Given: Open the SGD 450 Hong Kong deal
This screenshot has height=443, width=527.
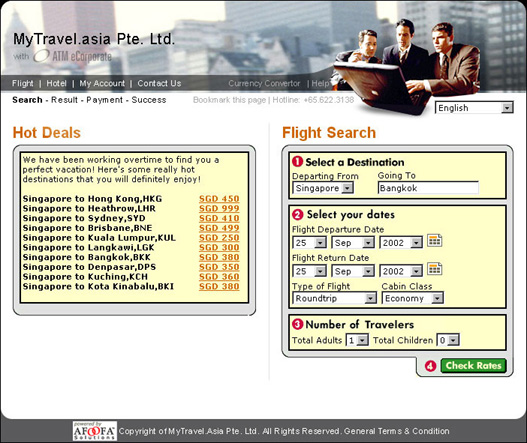Looking at the screenshot, I should [219, 199].
